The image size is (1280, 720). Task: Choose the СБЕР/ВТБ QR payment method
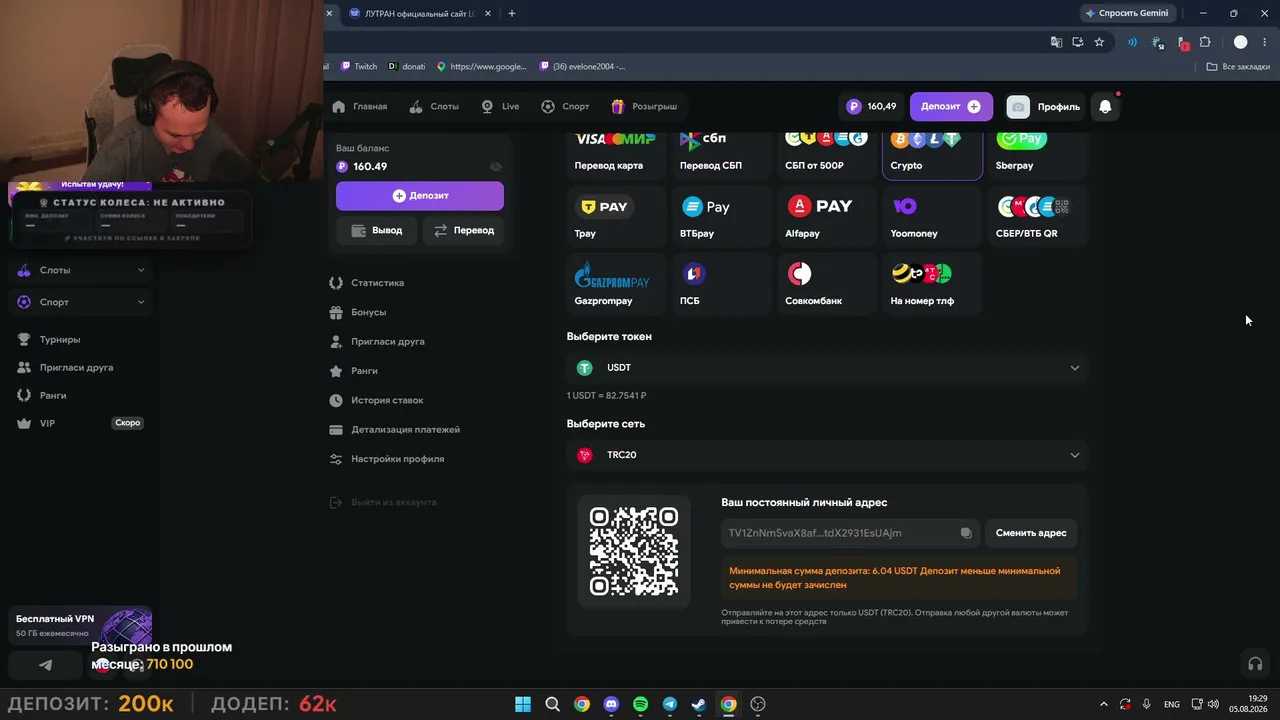tap(1038, 217)
